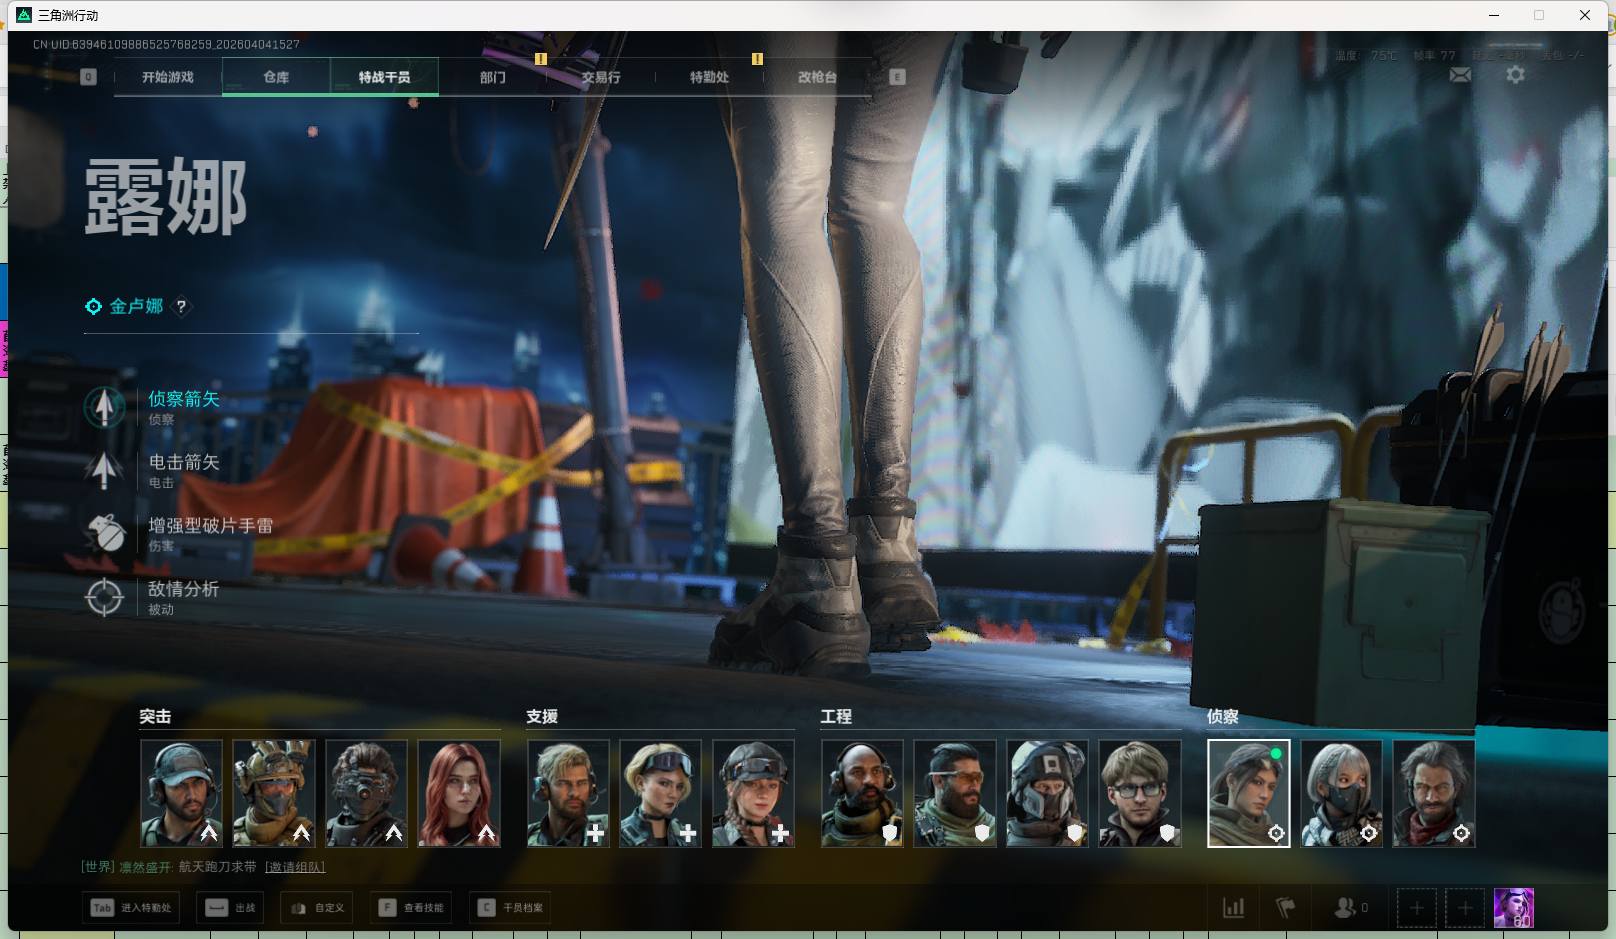
Task: Click the 侦察 category heading
Action: pyautogui.click(x=1223, y=717)
